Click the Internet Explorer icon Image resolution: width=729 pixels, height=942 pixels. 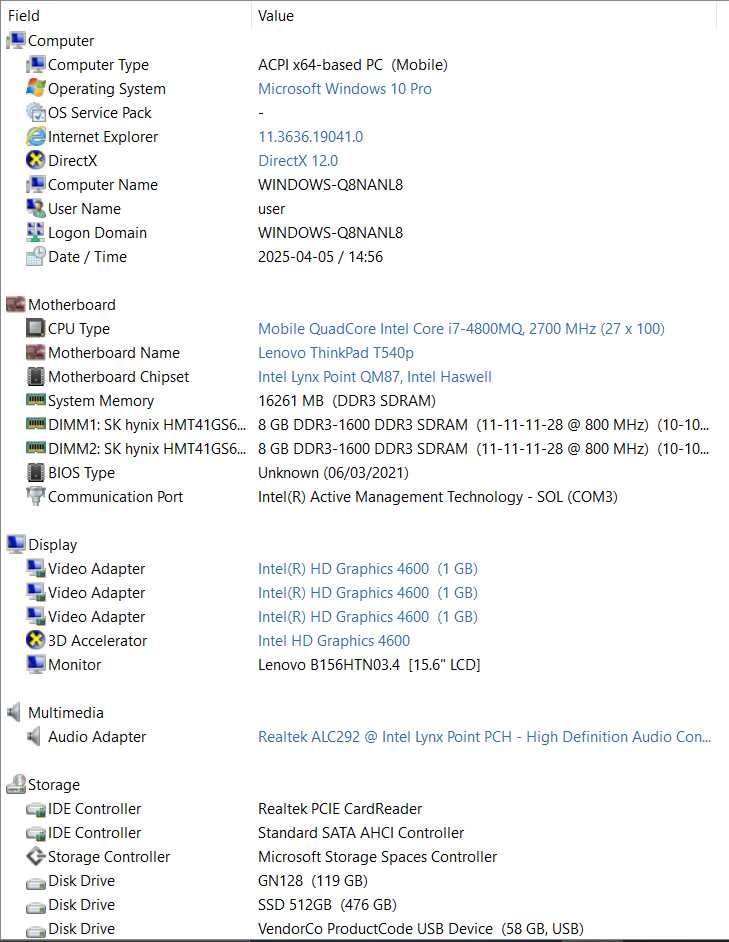pos(35,136)
